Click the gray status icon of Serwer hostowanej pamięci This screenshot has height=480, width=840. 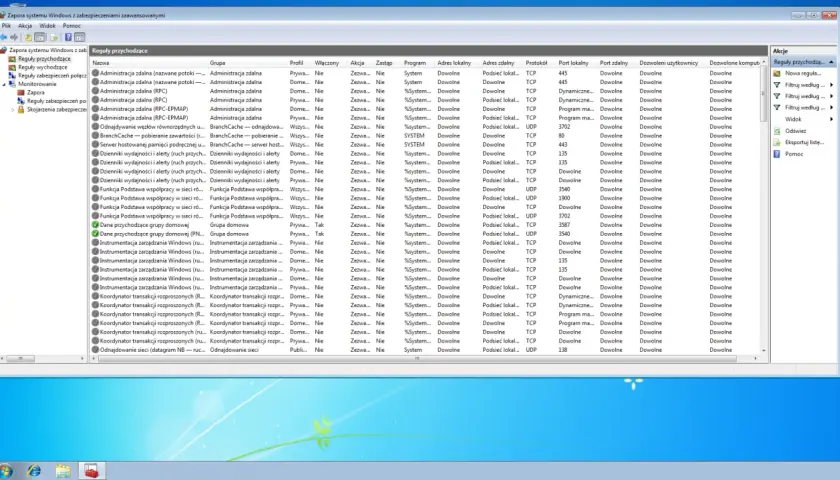[95, 144]
